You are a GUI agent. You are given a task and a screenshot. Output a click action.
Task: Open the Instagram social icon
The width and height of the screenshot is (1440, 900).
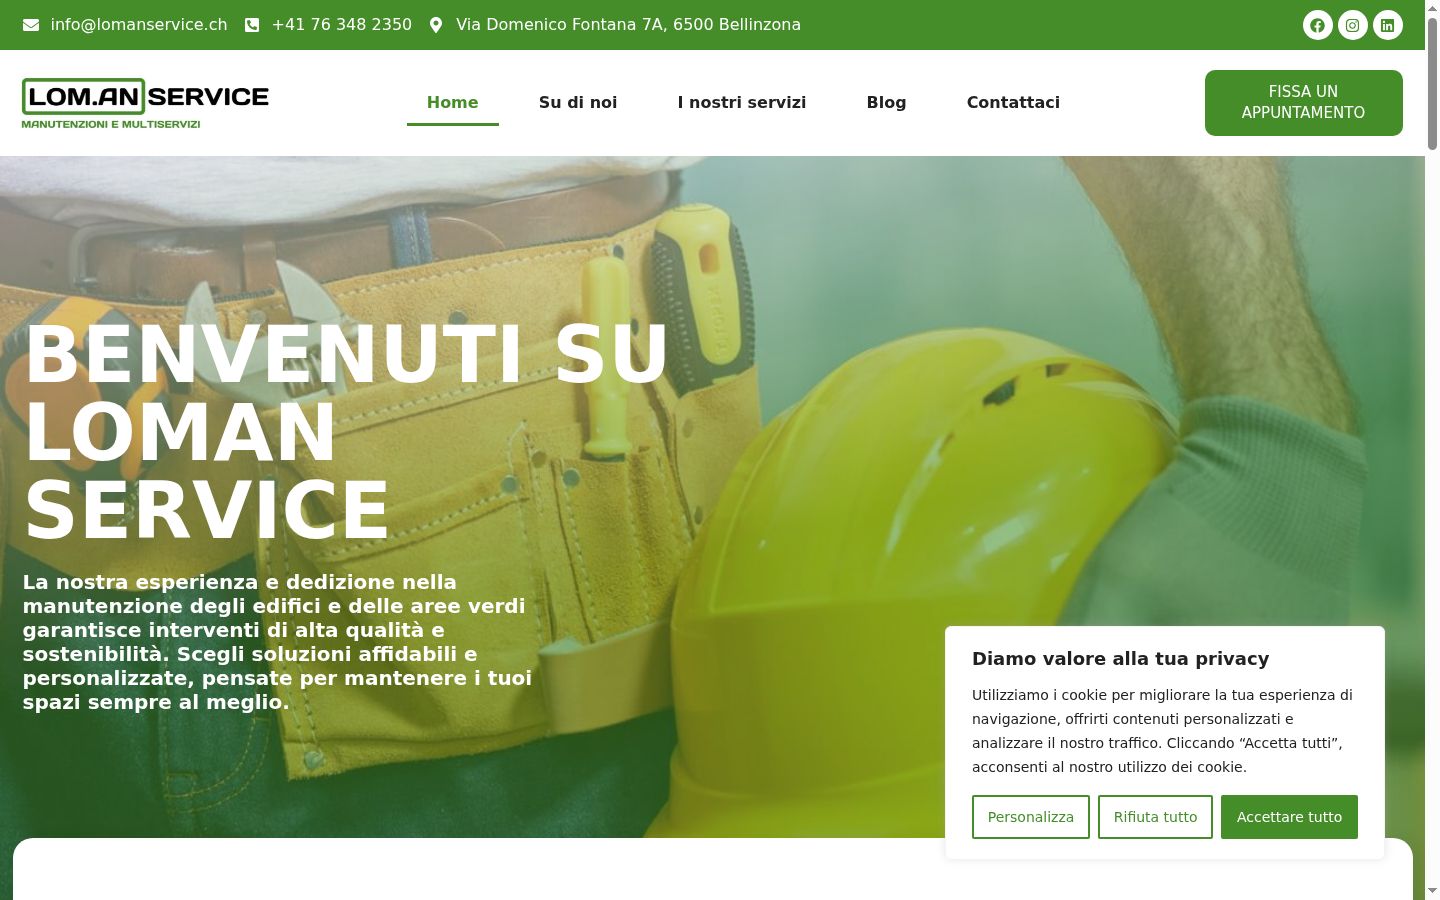[1352, 25]
